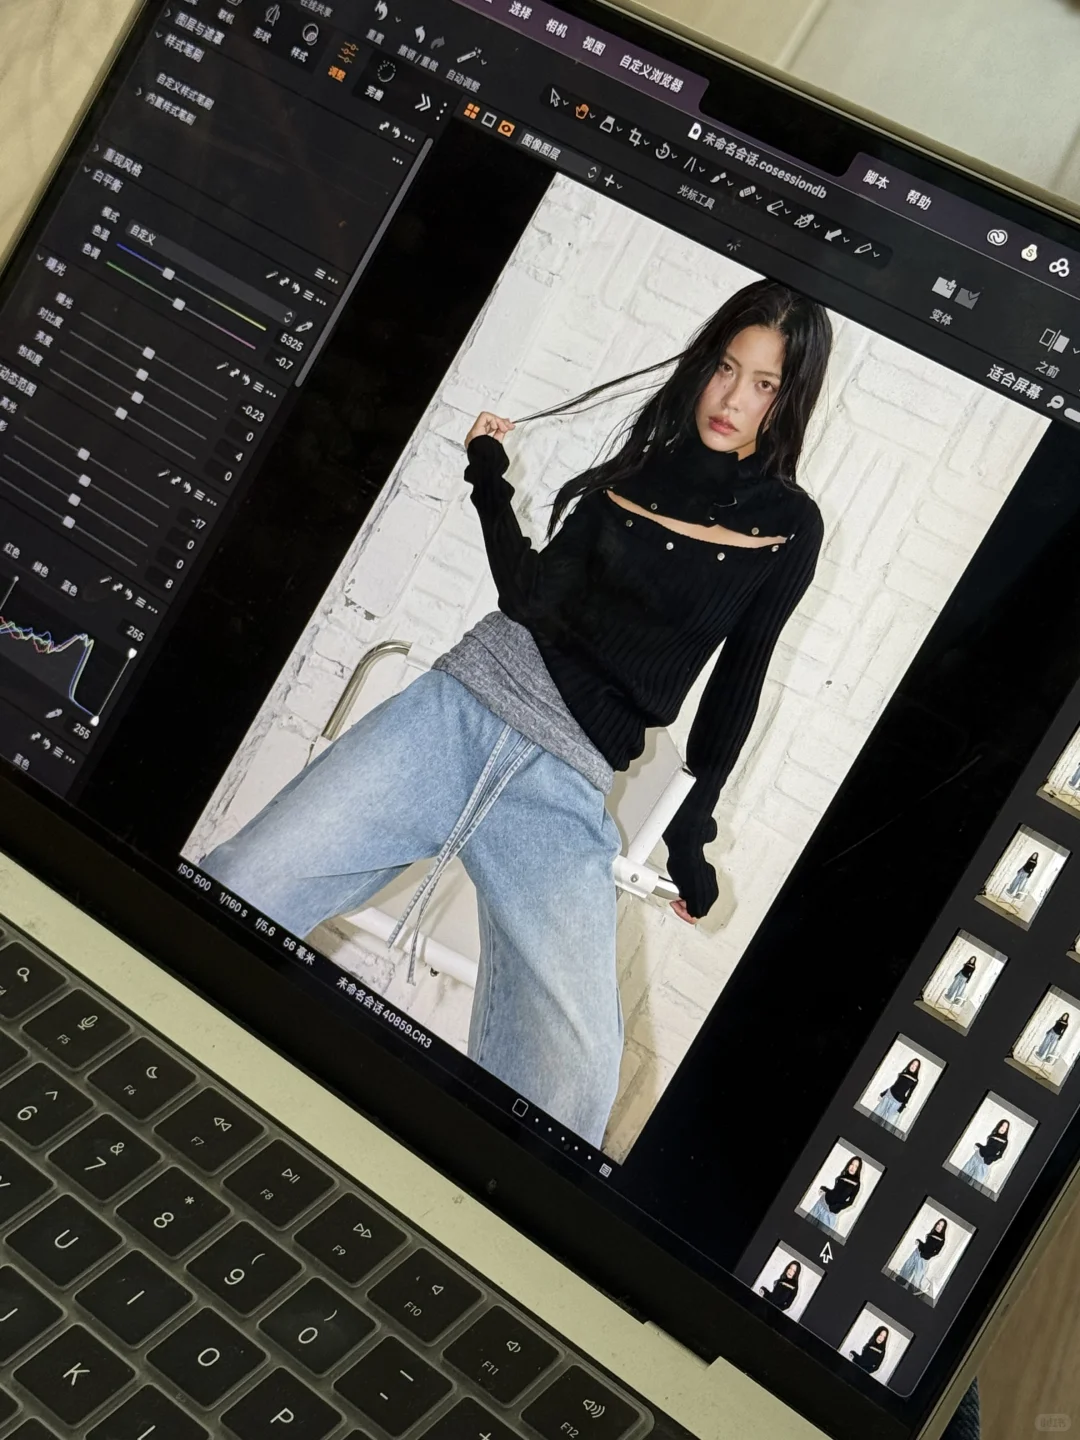Select the single-image viewer square icon

coord(489,119)
